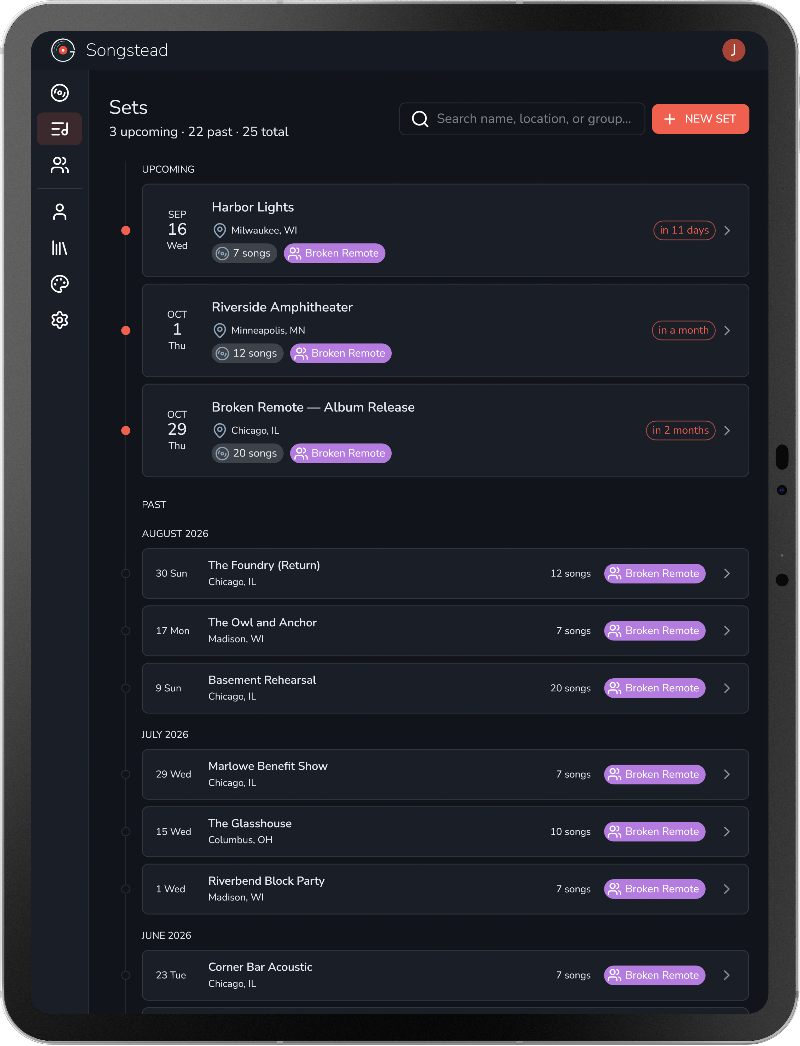
Task: Click the '30 Sun' date on The Foundry row
Action: 171,574
